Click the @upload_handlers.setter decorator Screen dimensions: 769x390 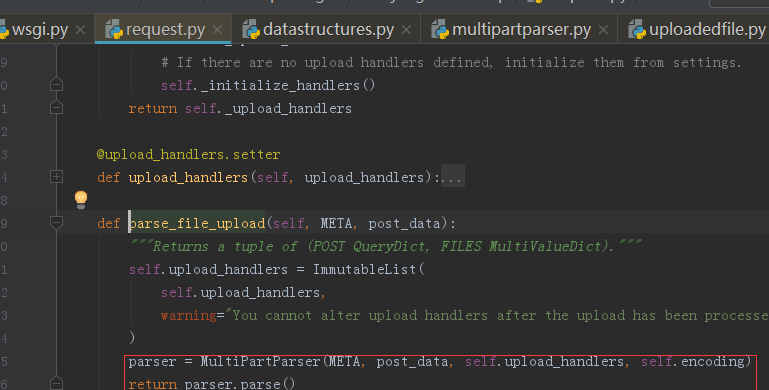point(188,155)
